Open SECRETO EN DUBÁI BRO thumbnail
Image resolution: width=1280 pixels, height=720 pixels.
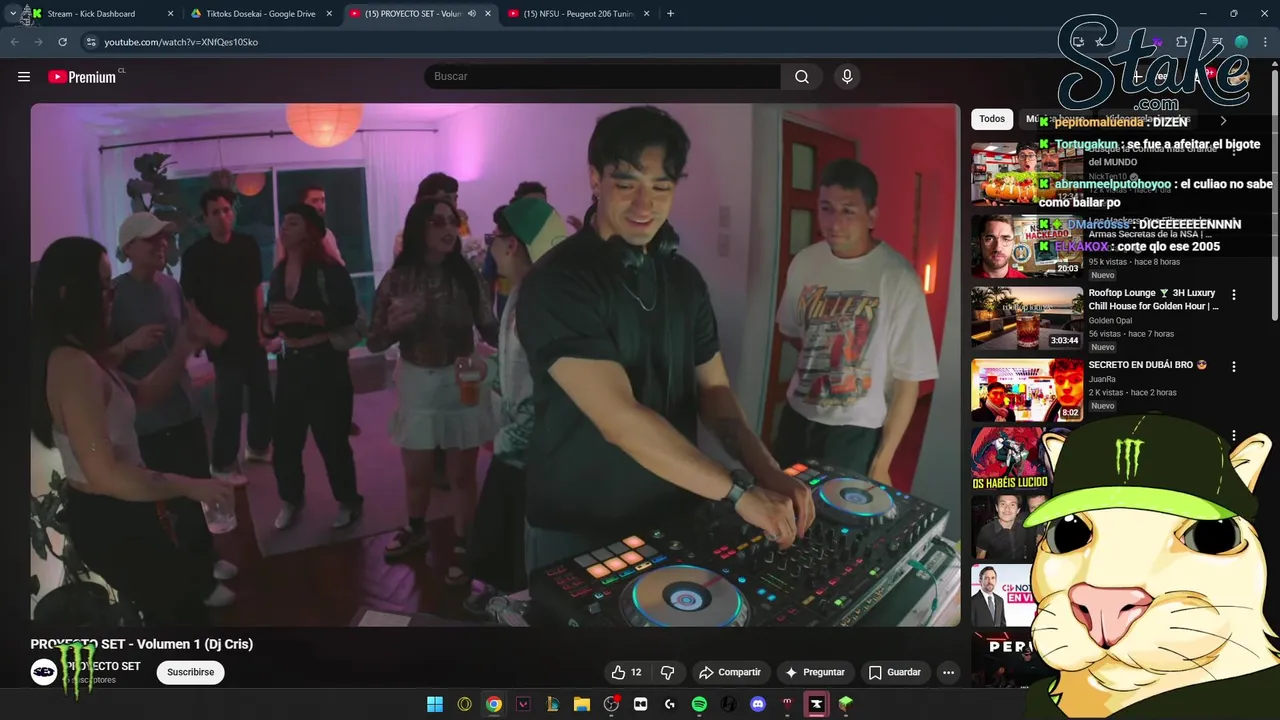tap(1027, 390)
